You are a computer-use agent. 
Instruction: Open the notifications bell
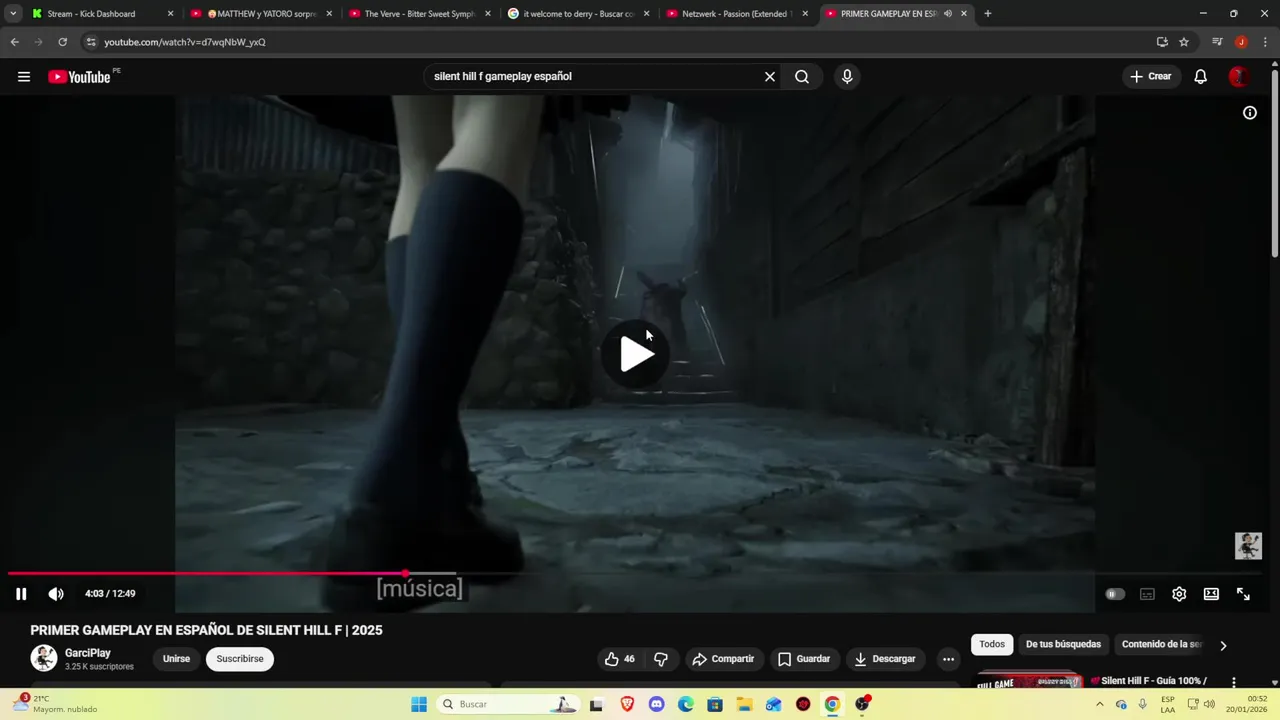(1201, 77)
